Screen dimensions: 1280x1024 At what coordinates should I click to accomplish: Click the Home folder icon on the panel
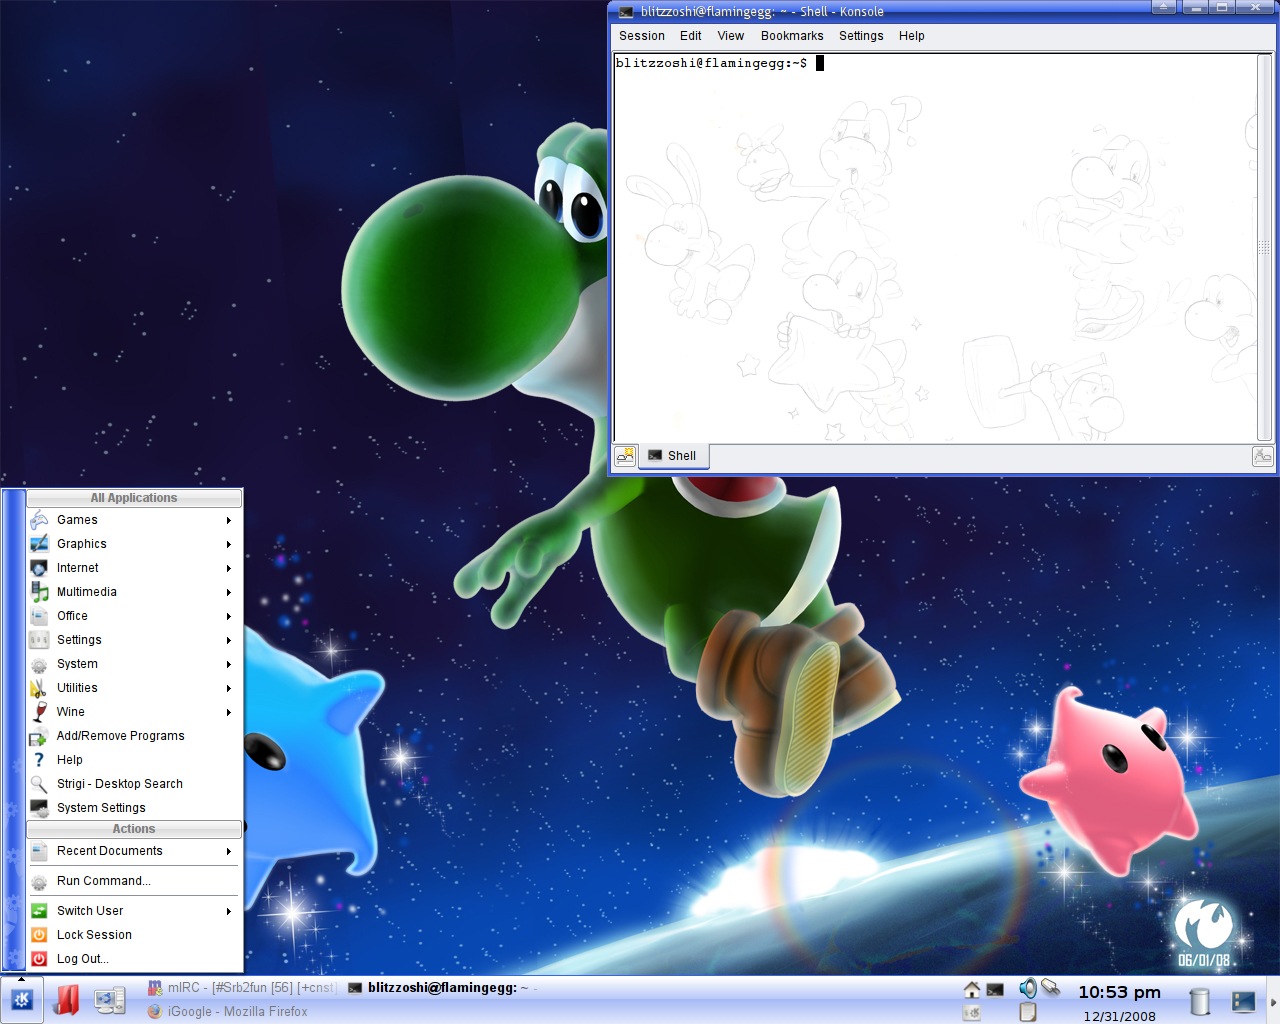click(971, 989)
